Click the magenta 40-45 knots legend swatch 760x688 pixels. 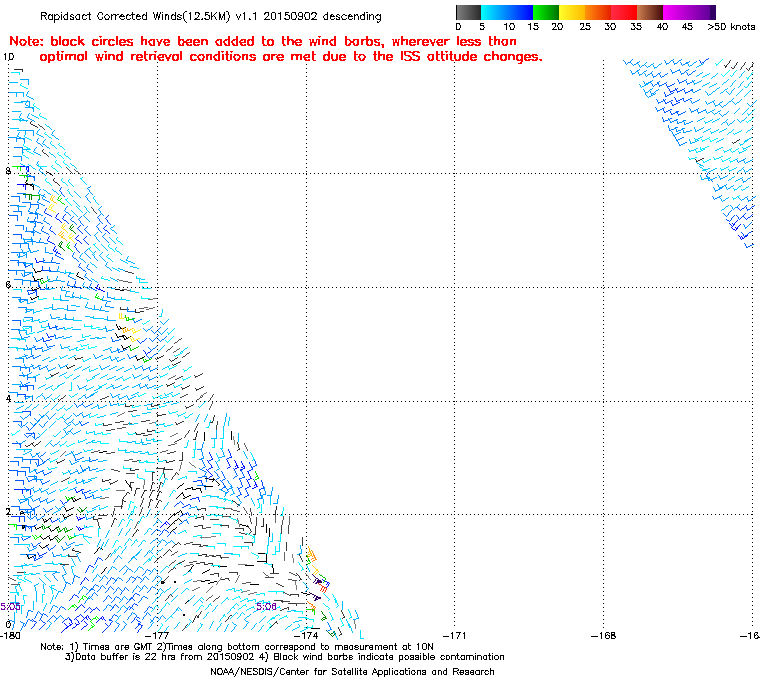[677, 12]
